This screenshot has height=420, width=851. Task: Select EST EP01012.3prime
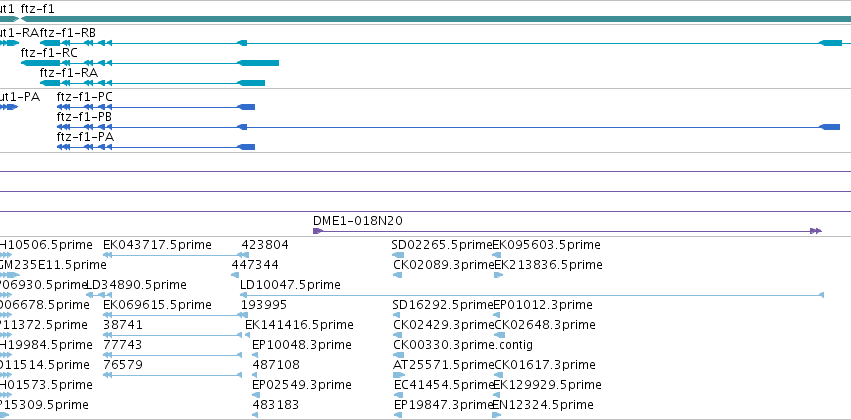[x=543, y=305]
